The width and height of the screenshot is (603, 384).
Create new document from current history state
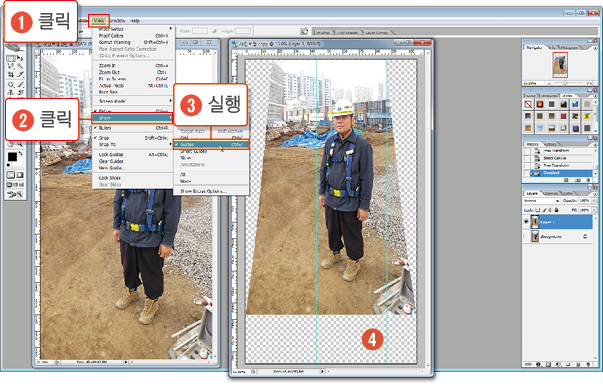[x=566, y=180]
